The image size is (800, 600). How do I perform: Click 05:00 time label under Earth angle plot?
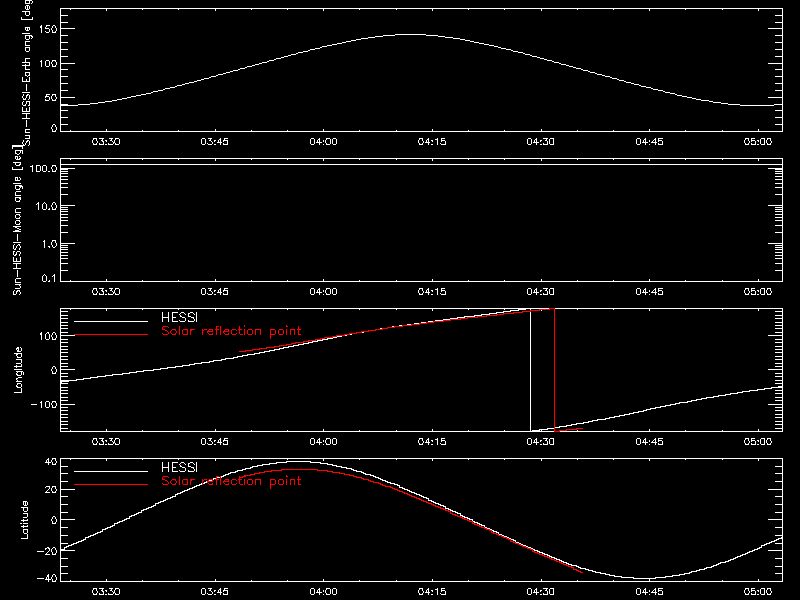click(x=758, y=141)
